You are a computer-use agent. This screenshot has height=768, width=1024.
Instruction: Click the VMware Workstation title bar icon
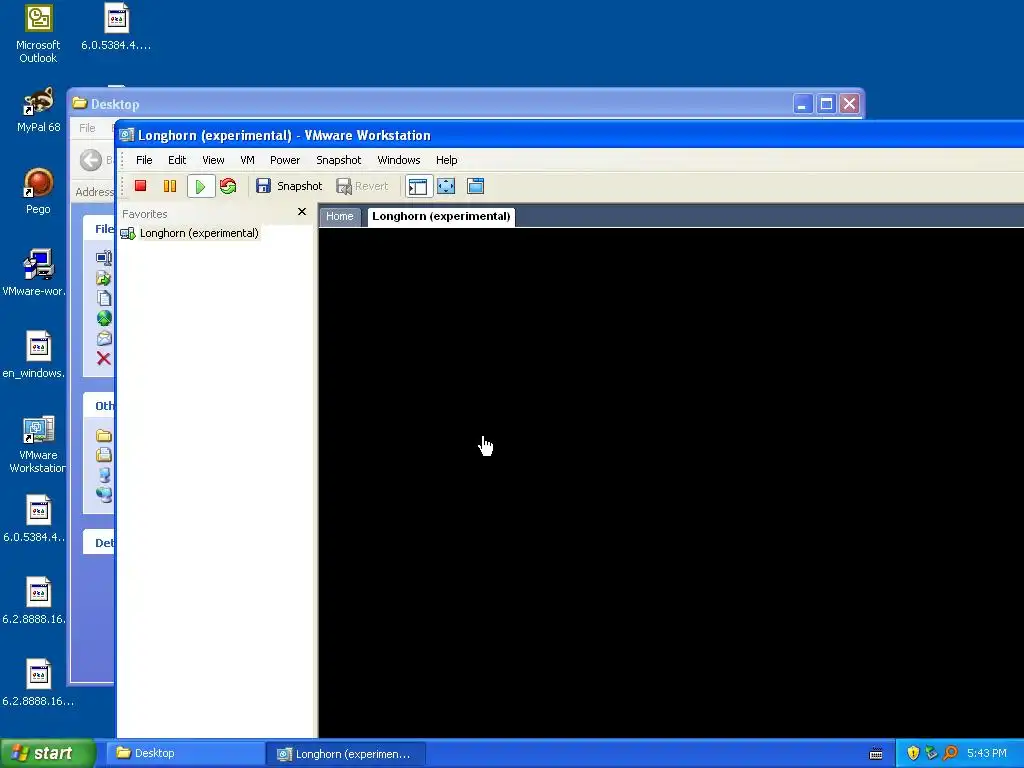pyautogui.click(x=127, y=135)
